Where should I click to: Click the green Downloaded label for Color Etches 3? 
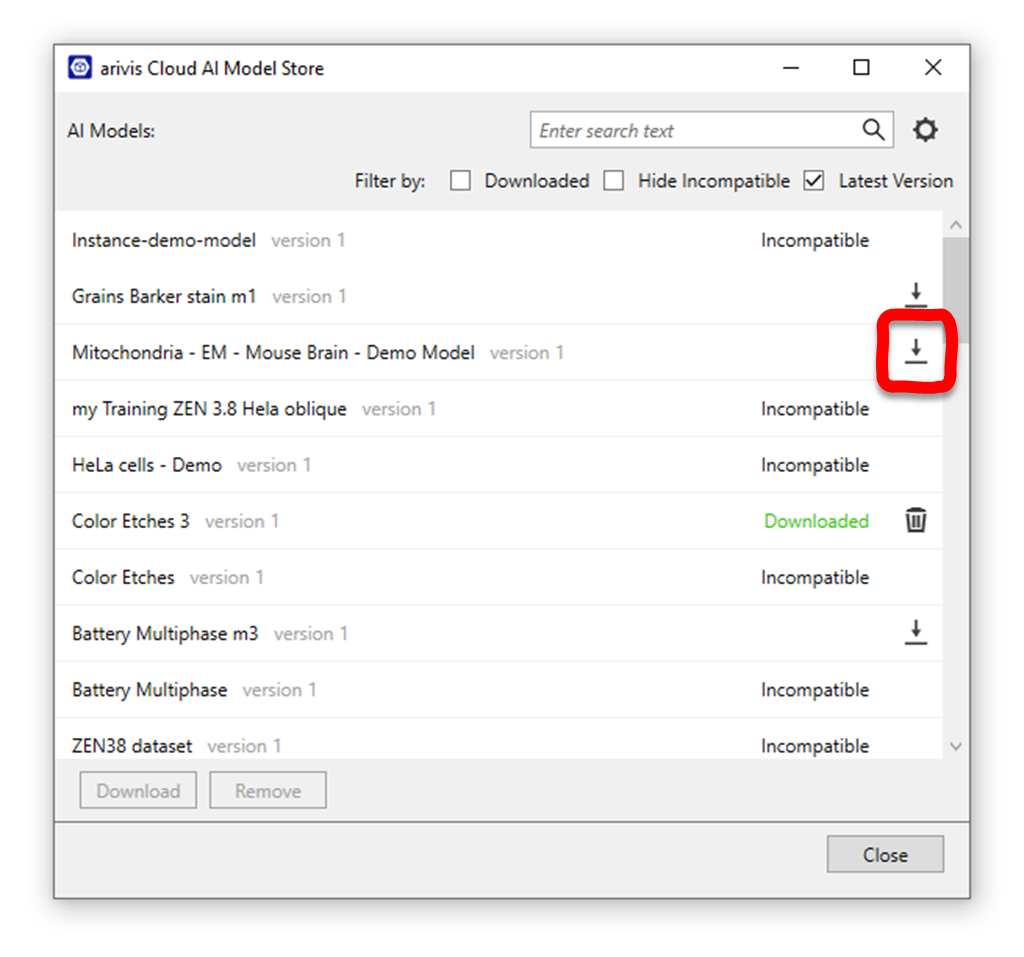[x=816, y=521]
